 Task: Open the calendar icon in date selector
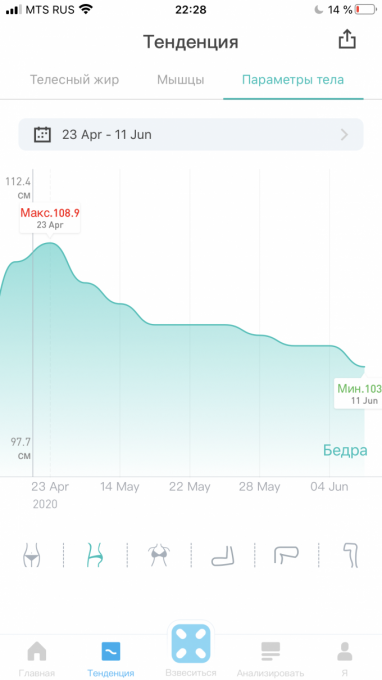click(x=42, y=134)
